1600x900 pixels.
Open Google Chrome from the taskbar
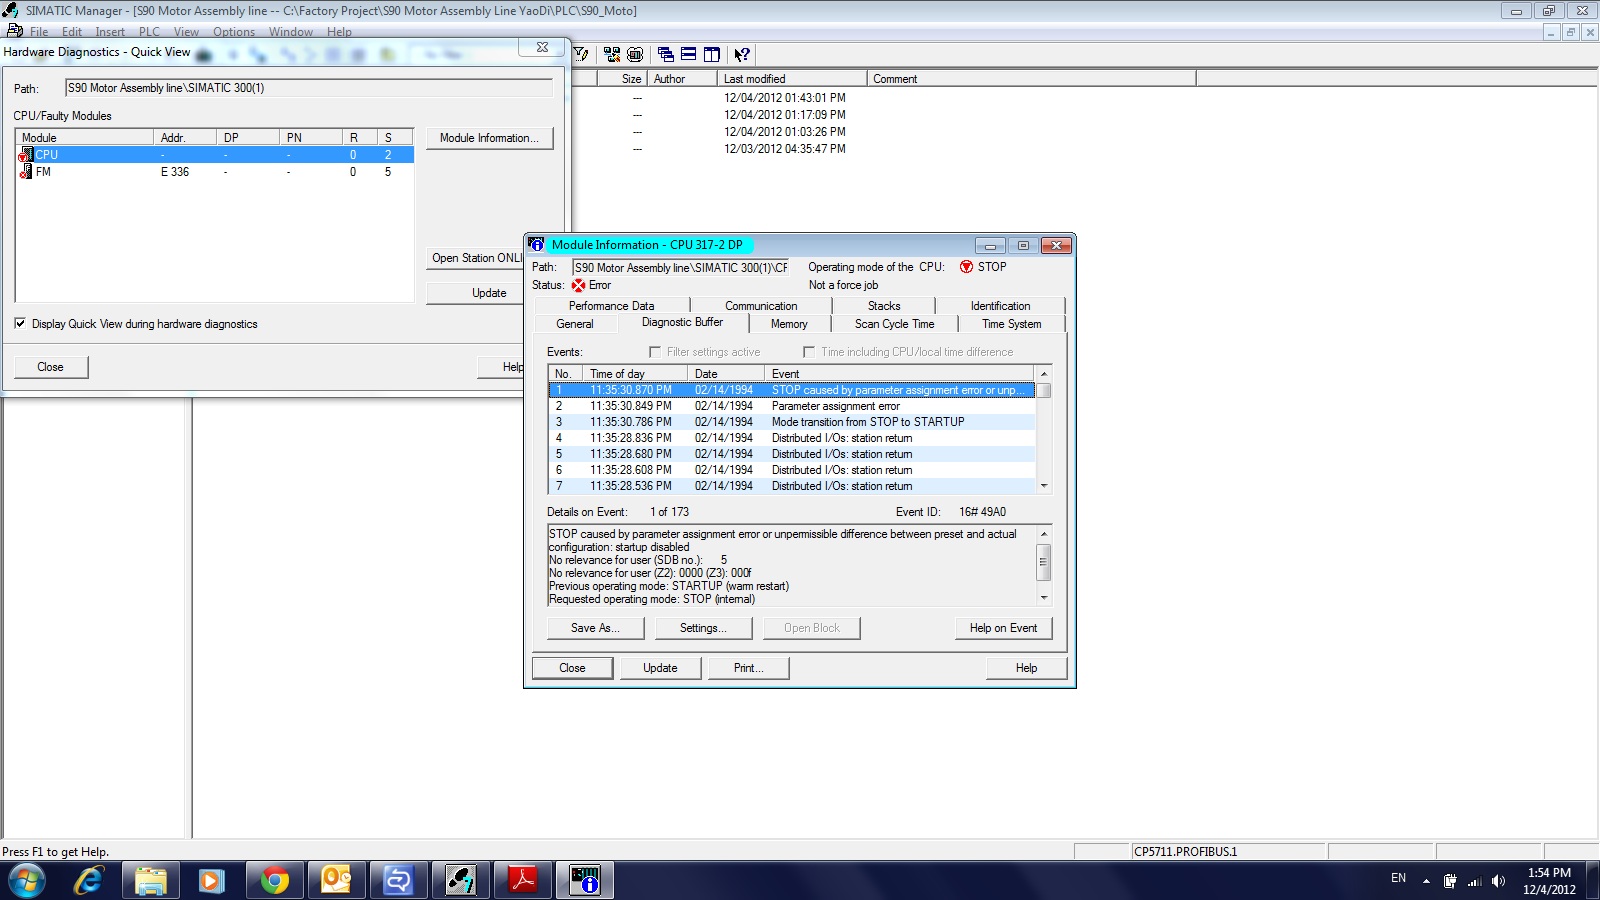point(275,881)
